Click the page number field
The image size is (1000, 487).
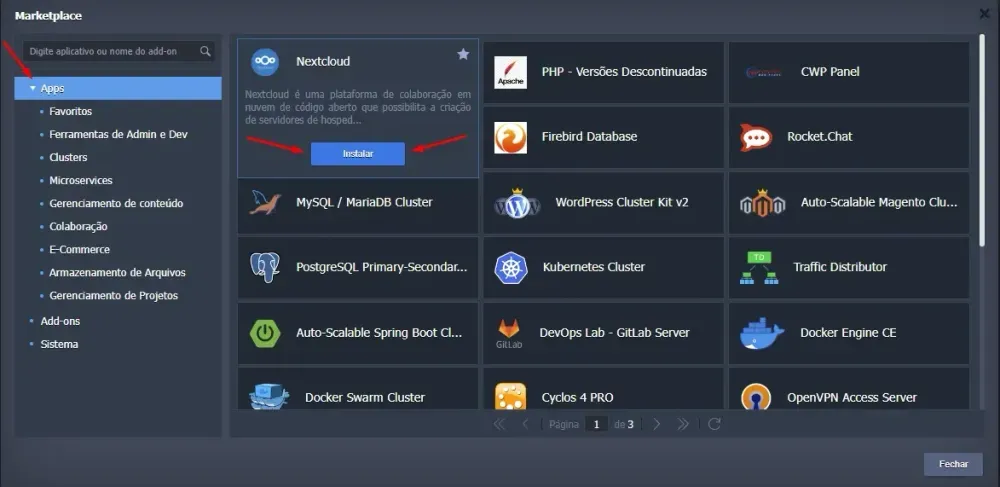tap(596, 424)
